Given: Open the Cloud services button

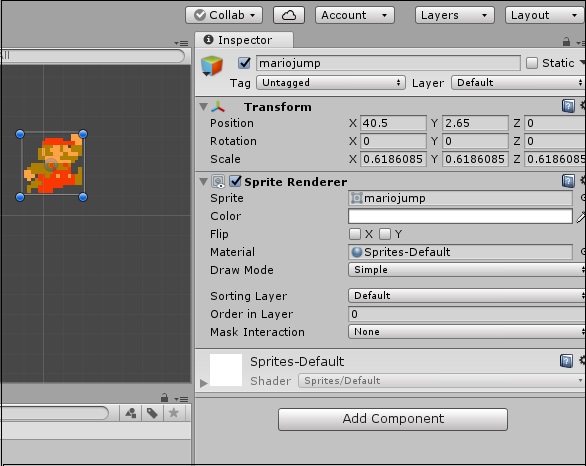Looking at the screenshot, I should tap(289, 15).
